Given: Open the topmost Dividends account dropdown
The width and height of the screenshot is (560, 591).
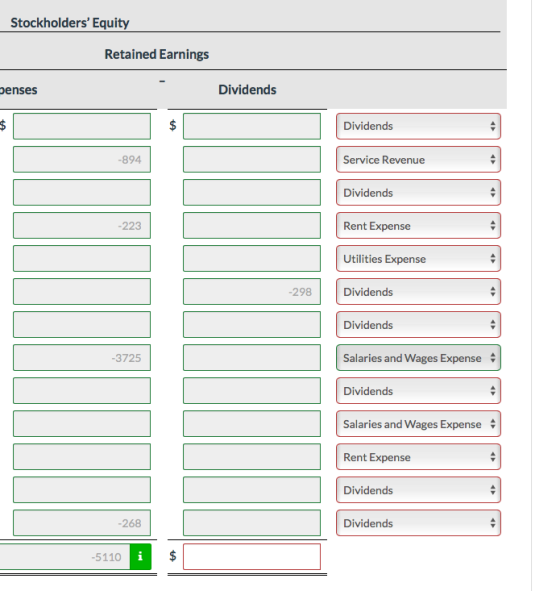Looking at the screenshot, I should pos(418,126).
